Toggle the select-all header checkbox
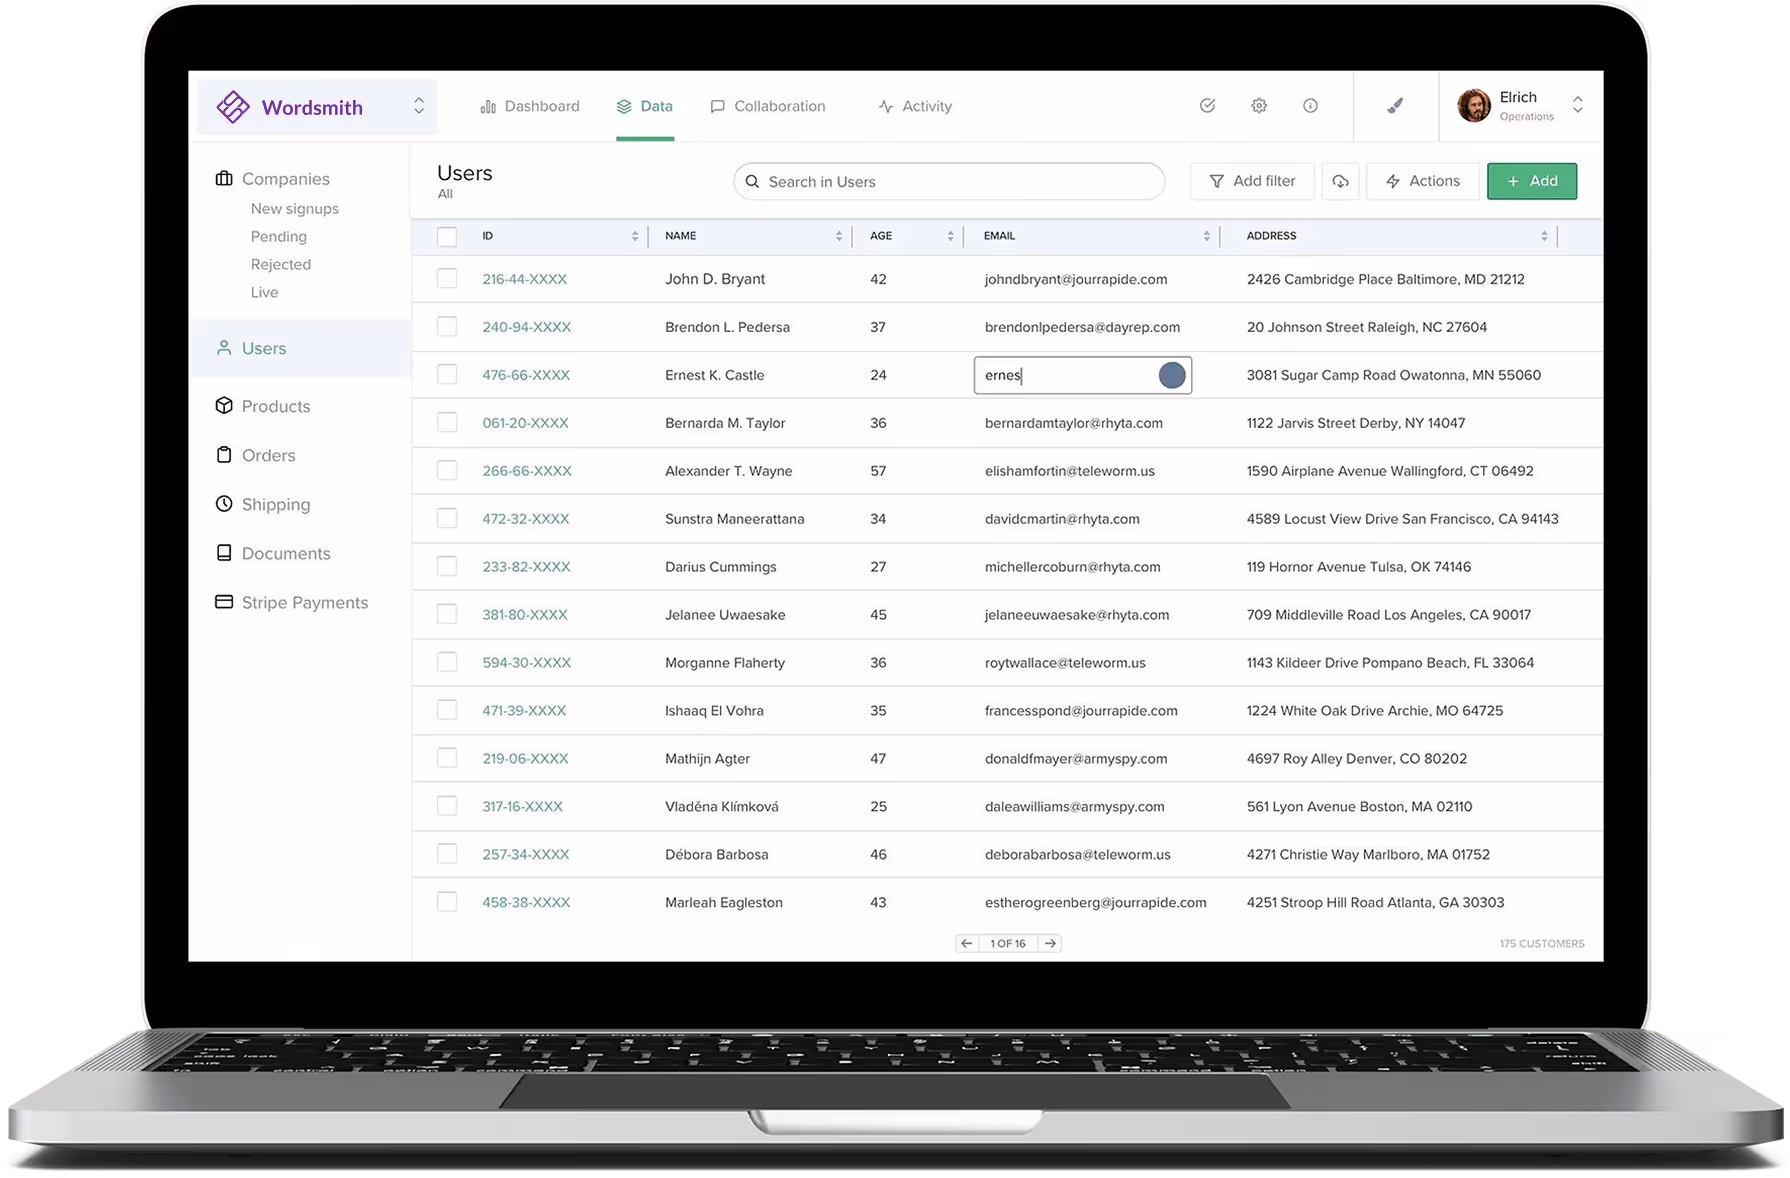The width and height of the screenshot is (1790, 1178). tap(447, 236)
